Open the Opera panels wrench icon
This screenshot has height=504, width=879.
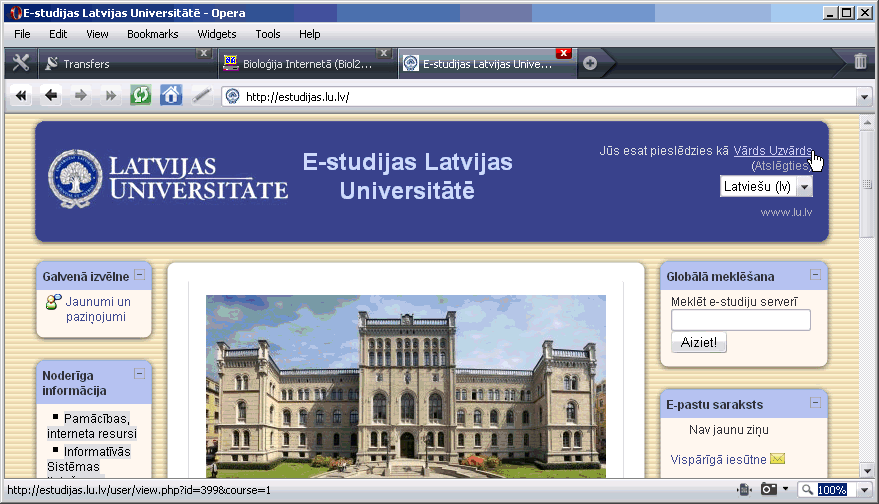click(x=21, y=63)
